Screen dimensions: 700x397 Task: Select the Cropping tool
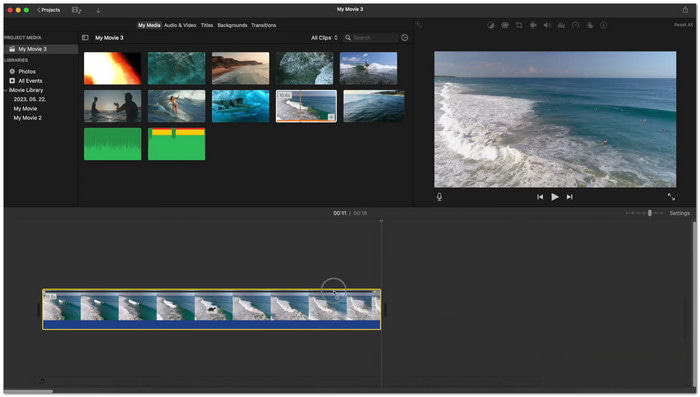point(519,25)
